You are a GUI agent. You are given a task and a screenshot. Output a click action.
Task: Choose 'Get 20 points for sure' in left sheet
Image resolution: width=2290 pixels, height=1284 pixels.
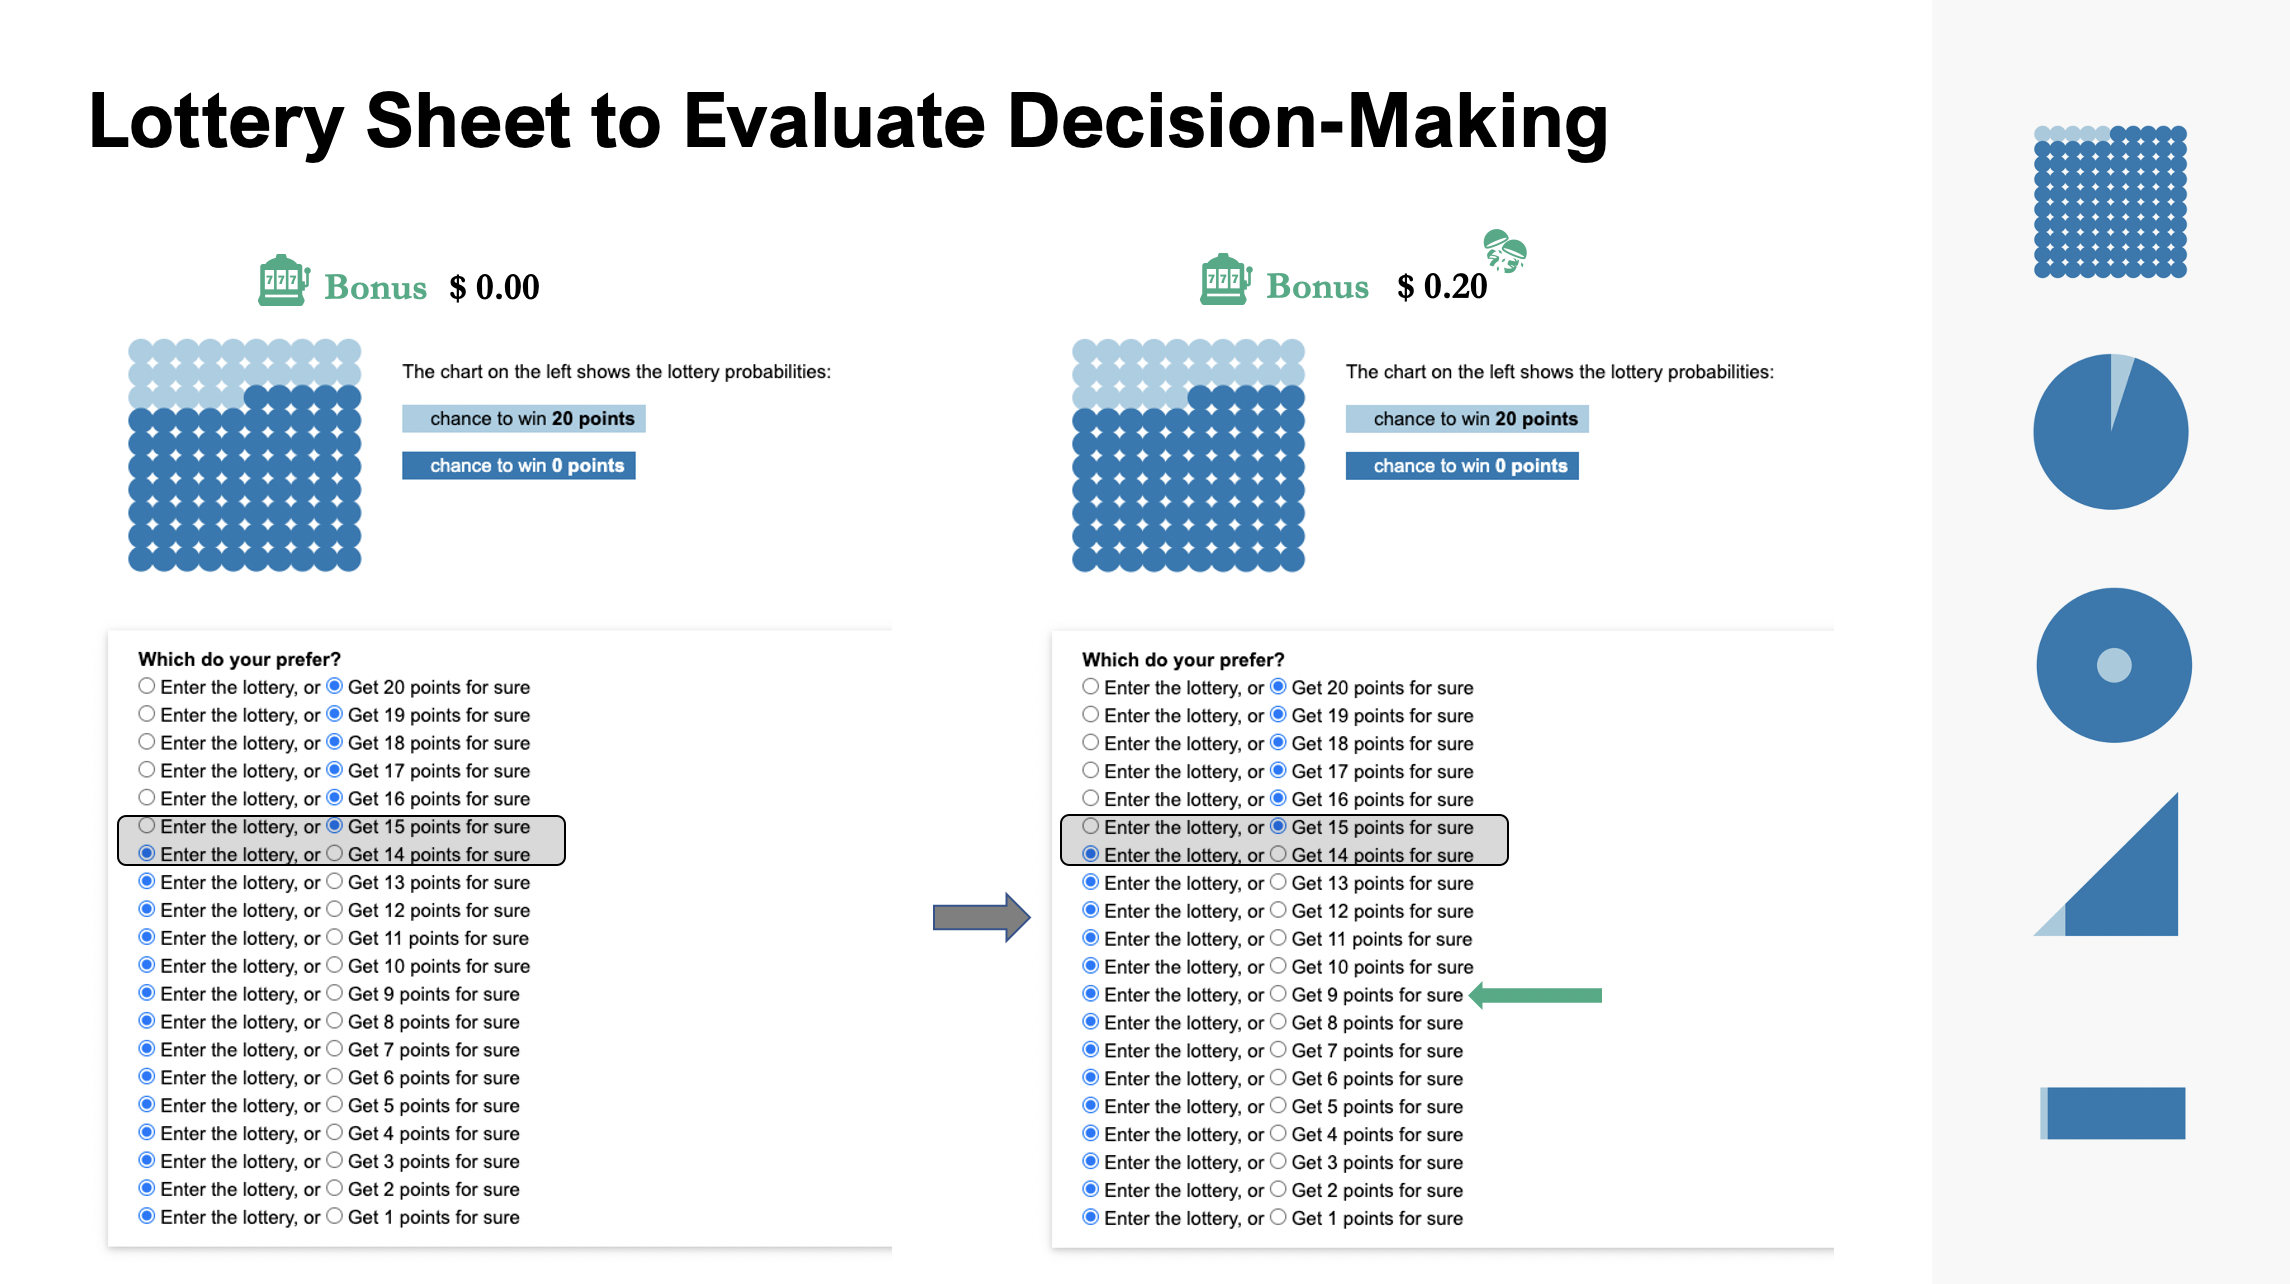click(x=335, y=686)
